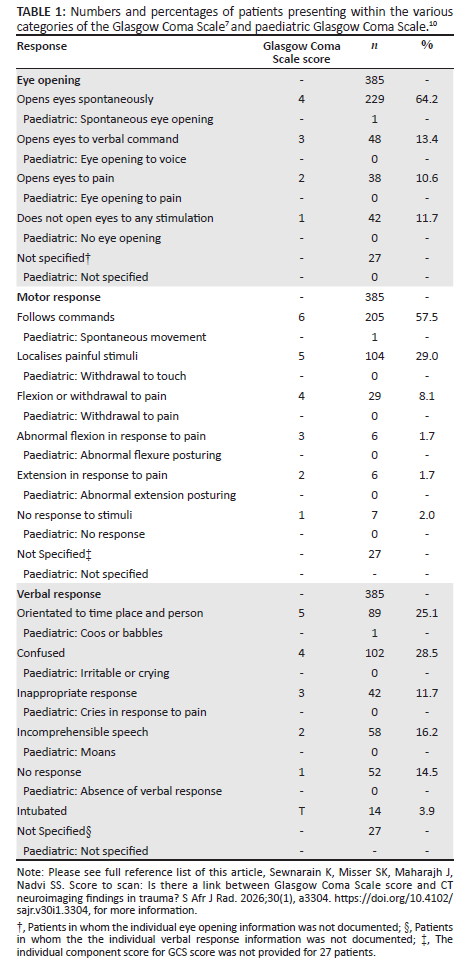Select the 'Motor response' section header
The height and width of the screenshot is (963, 468).
click(57, 297)
